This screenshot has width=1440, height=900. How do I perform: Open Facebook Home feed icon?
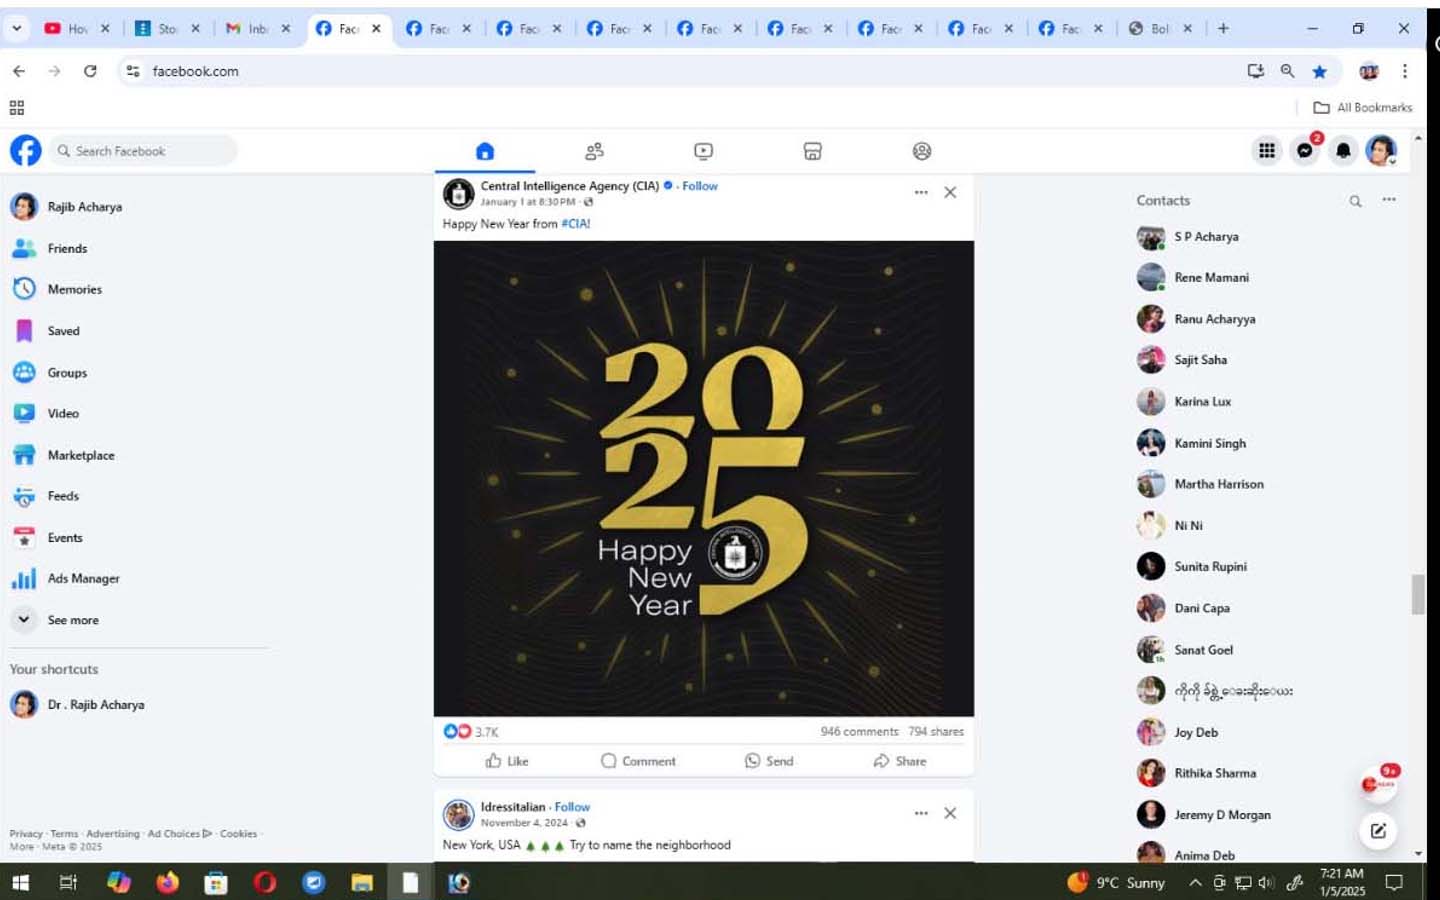click(485, 151)
